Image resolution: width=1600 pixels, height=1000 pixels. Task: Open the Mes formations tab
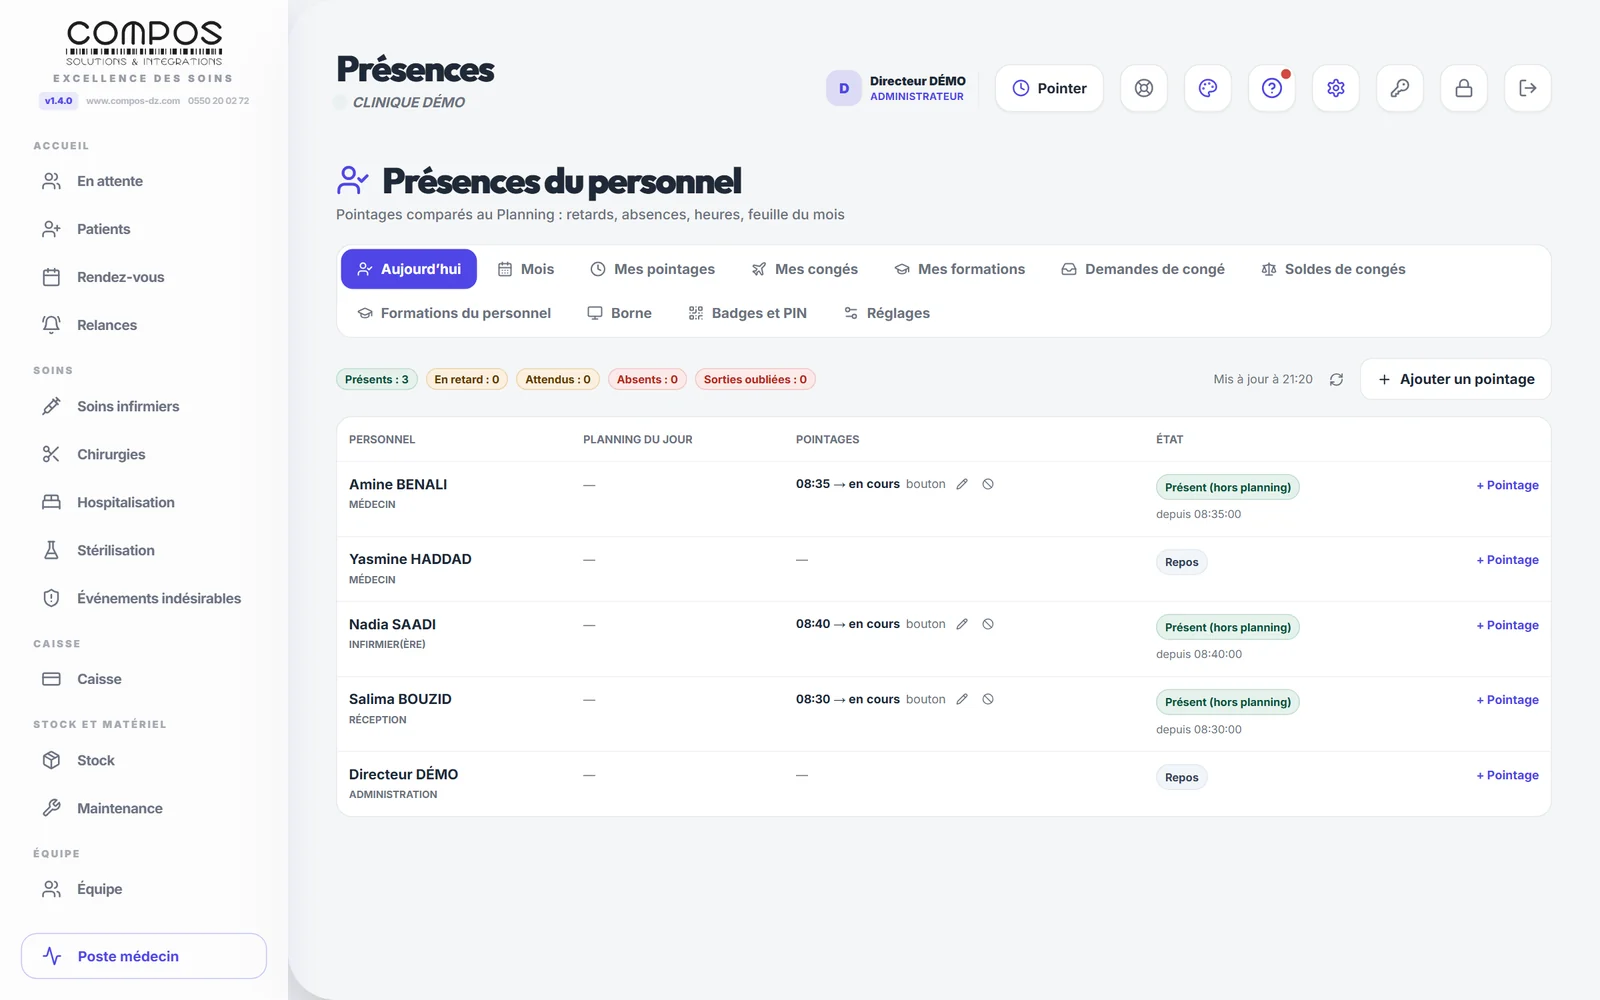pos(960,269)
